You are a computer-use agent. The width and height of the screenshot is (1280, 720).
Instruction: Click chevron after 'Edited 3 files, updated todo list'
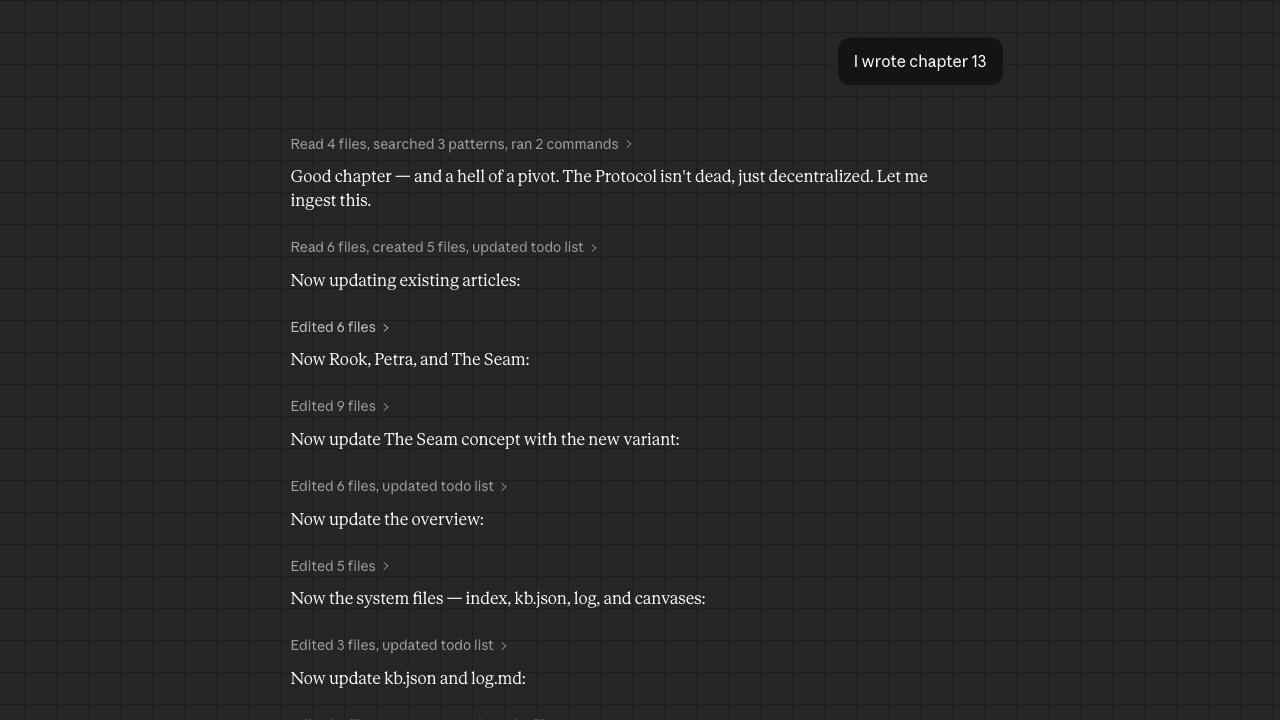(x=504, y=646)
